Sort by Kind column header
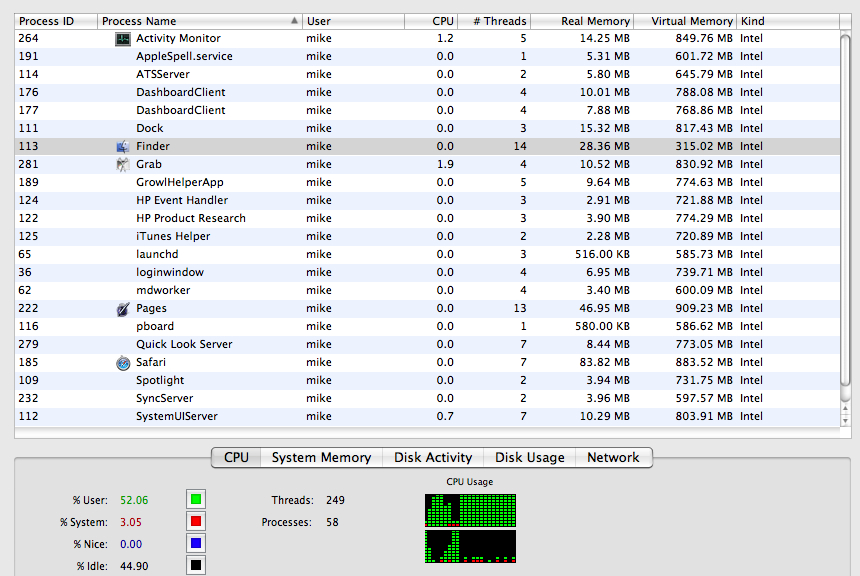The height and width of the screenshot is (576, 860). (788, 21)
